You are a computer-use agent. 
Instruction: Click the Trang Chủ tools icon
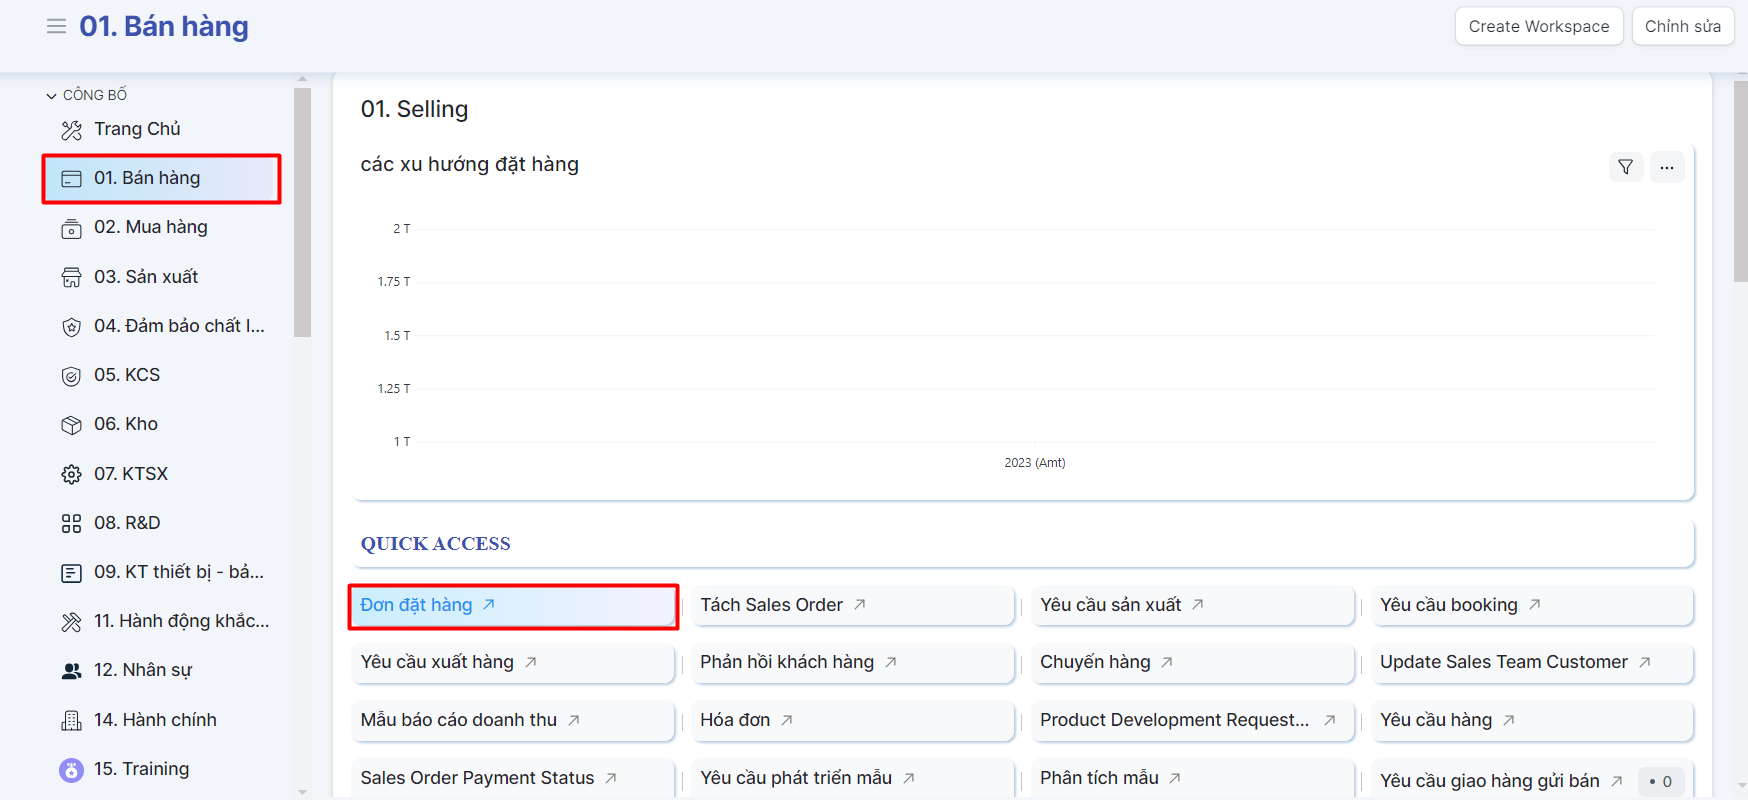[71, 130]
